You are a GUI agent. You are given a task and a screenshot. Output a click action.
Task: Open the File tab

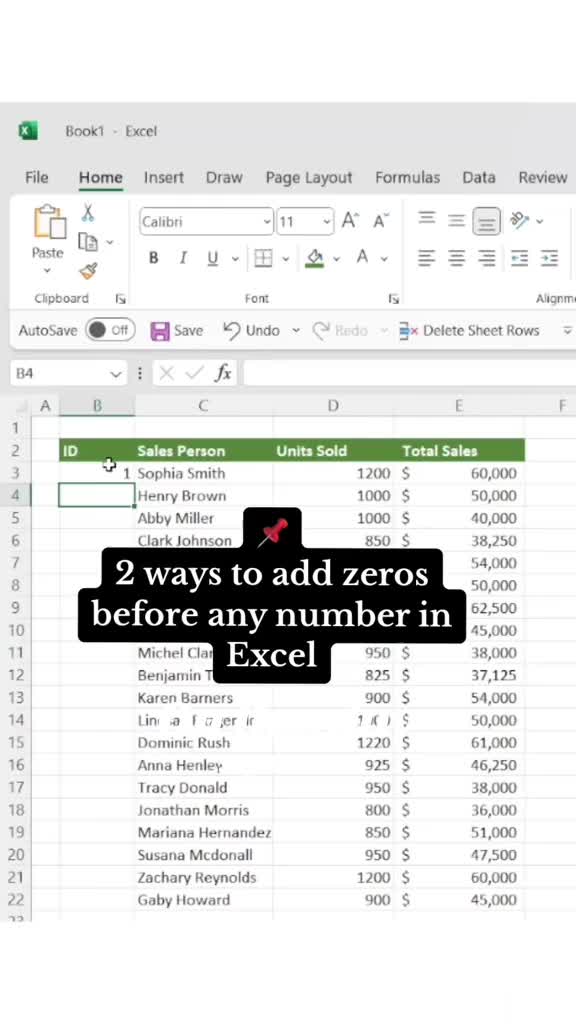coord(37,178)
